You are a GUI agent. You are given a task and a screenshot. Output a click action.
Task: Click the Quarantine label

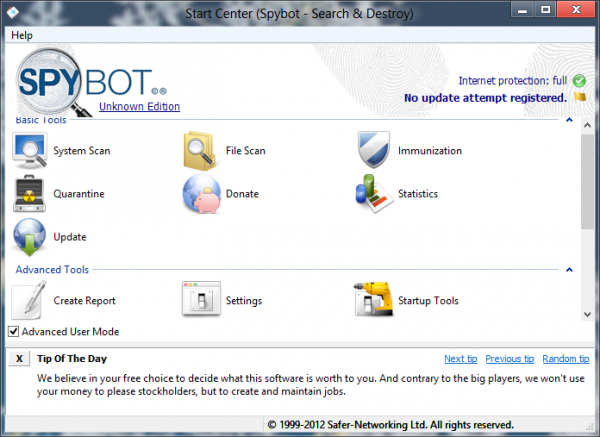click(x=79, y=194)
